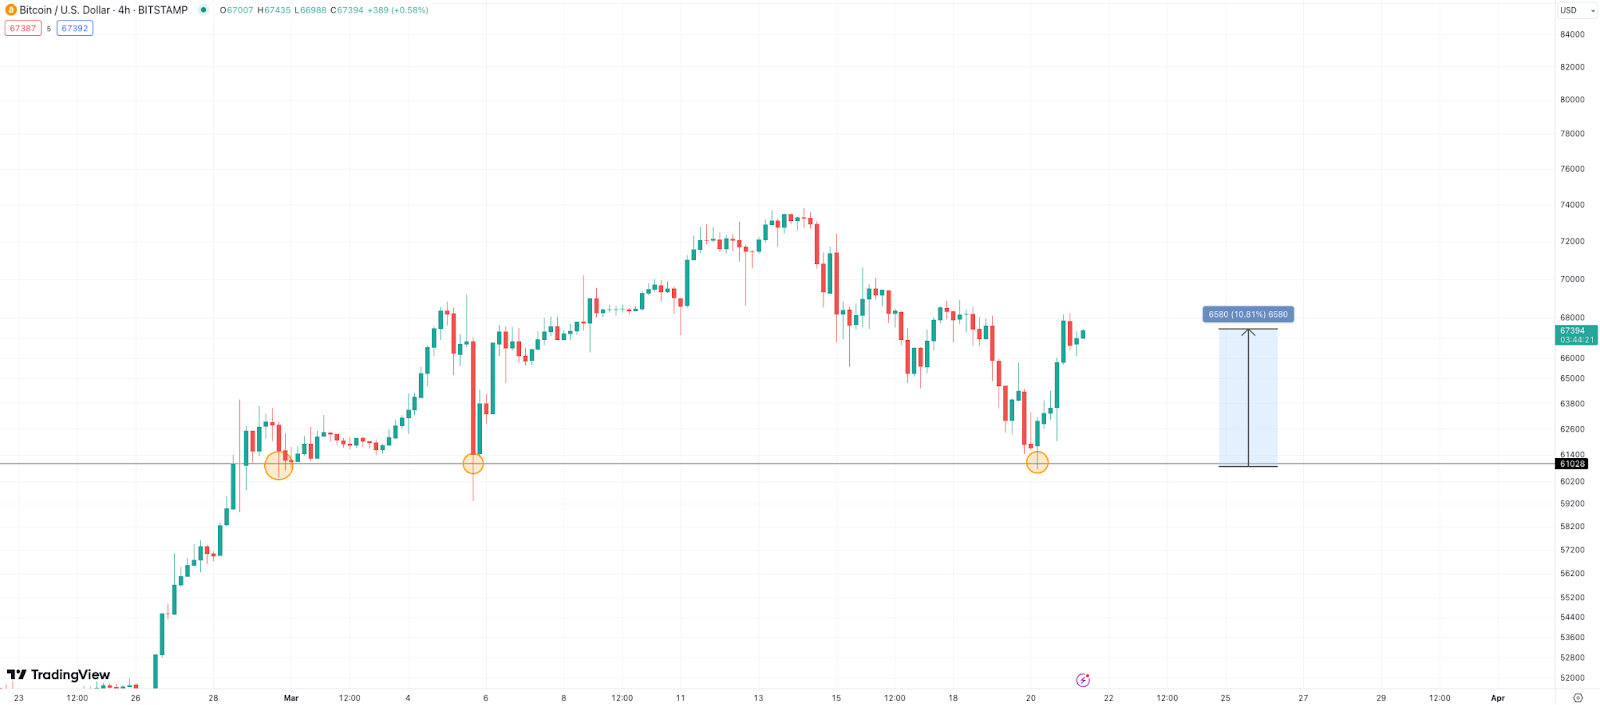Click the 61028 horizontal line price label
The image size is (1600, 705).
[x=1572, y=464]
